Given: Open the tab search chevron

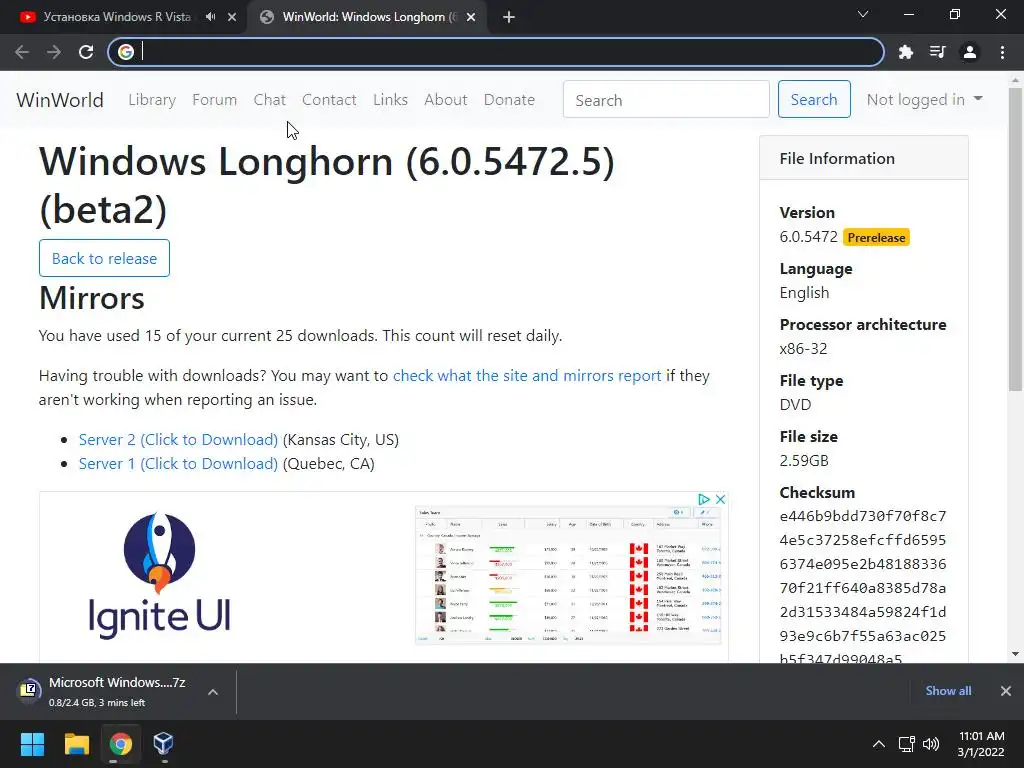Looking at the screenshot, I should [863, 14].
